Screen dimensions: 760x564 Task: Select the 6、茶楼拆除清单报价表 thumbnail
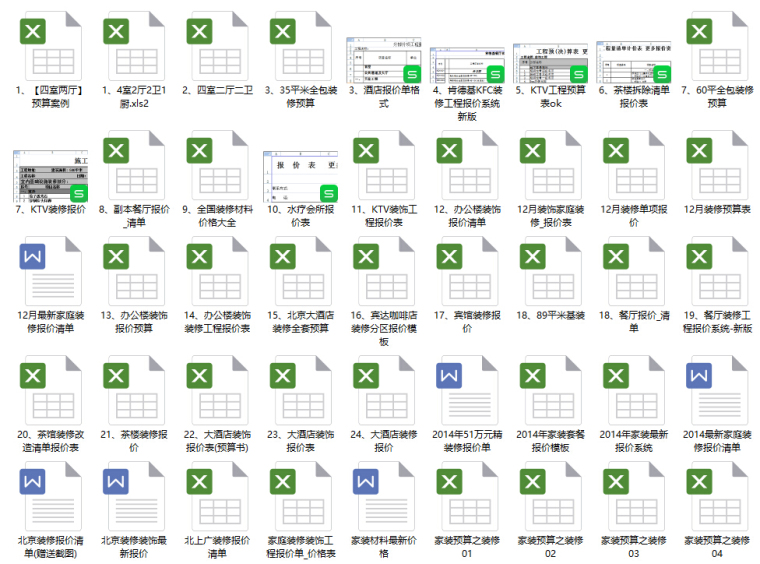pos(634,62)
